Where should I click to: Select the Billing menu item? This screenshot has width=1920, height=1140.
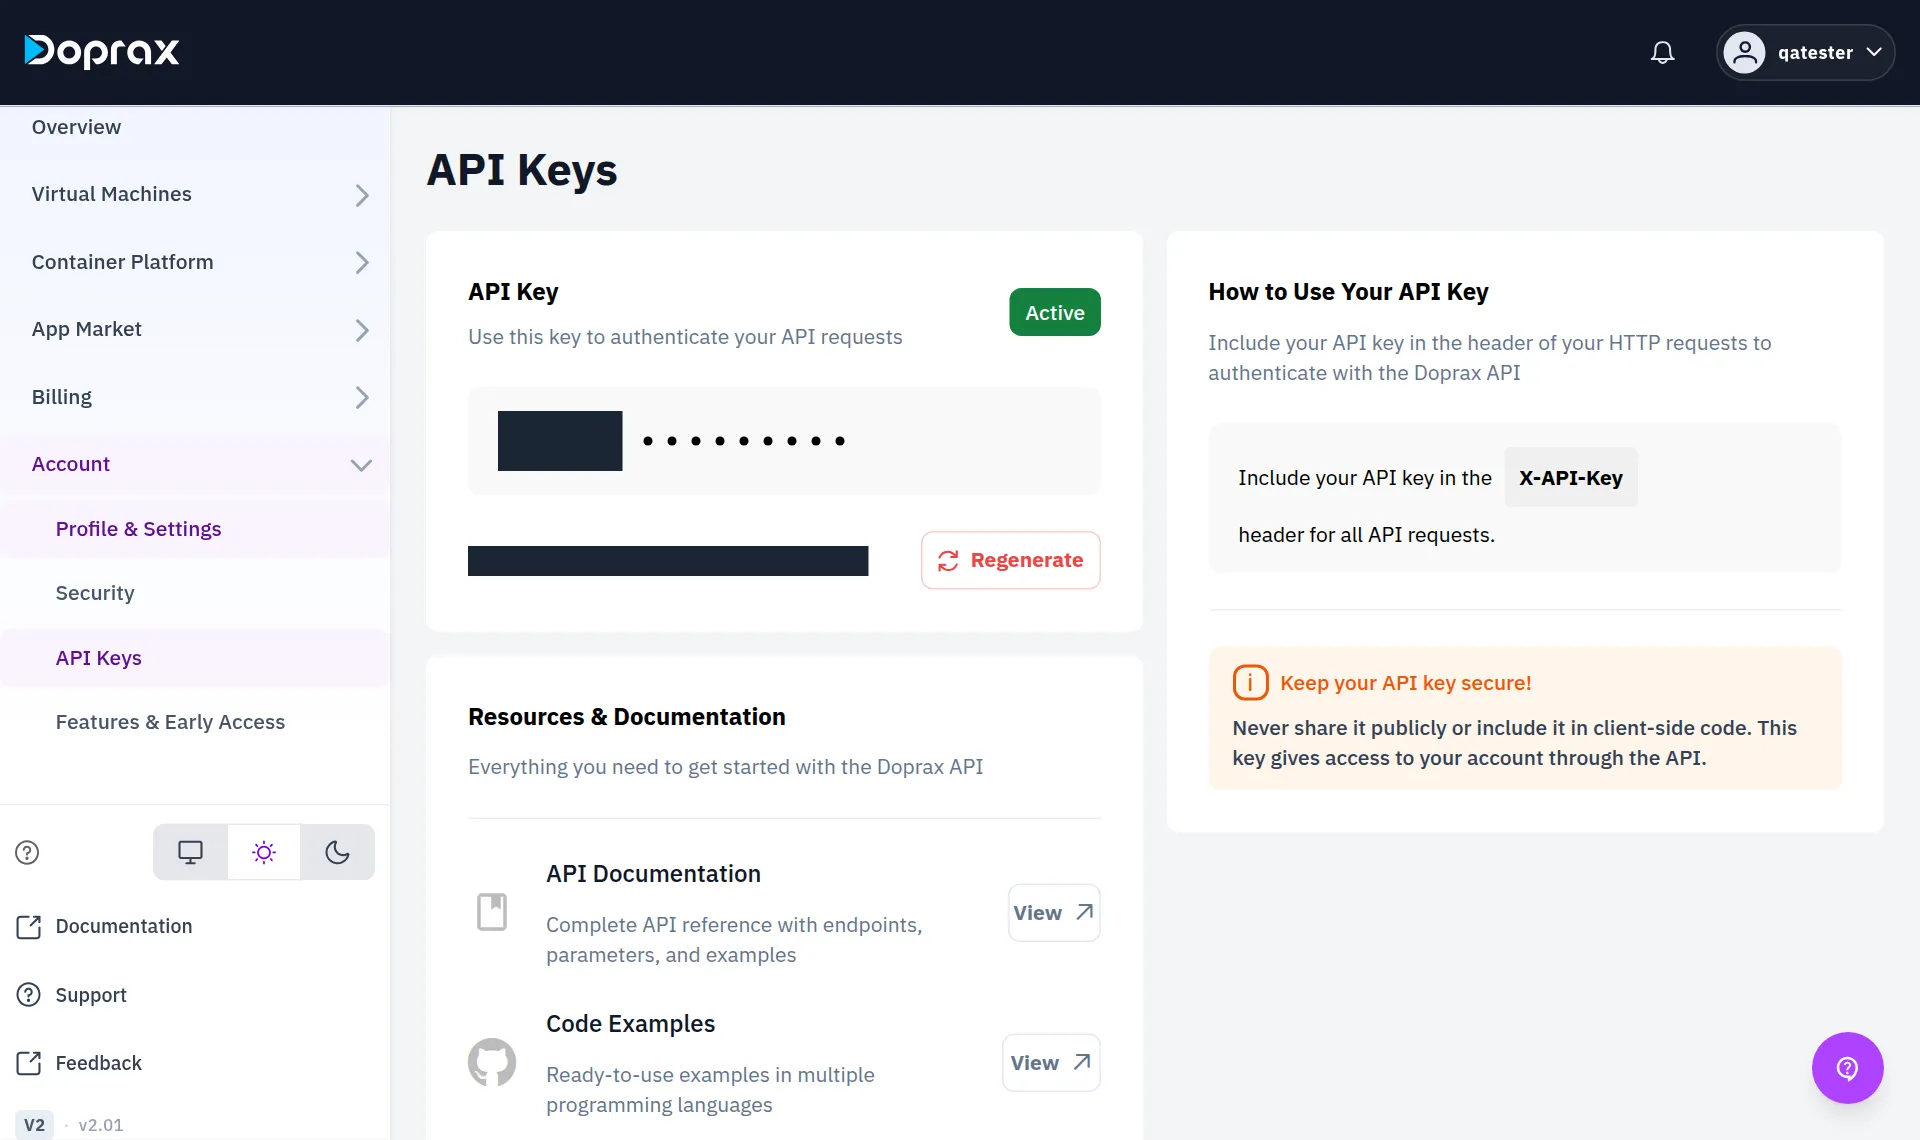61,397
